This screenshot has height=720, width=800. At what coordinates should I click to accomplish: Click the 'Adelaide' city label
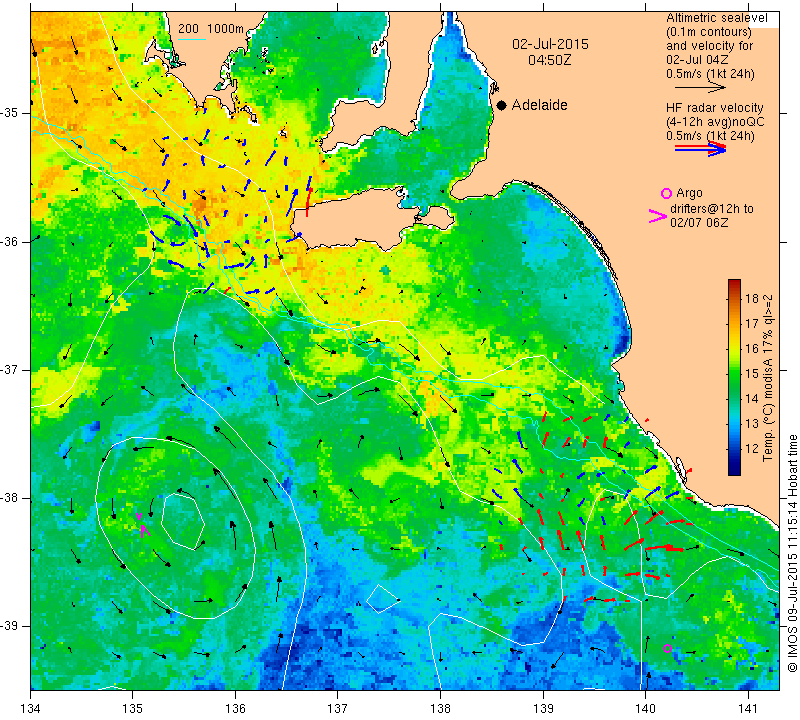[539, 105]
